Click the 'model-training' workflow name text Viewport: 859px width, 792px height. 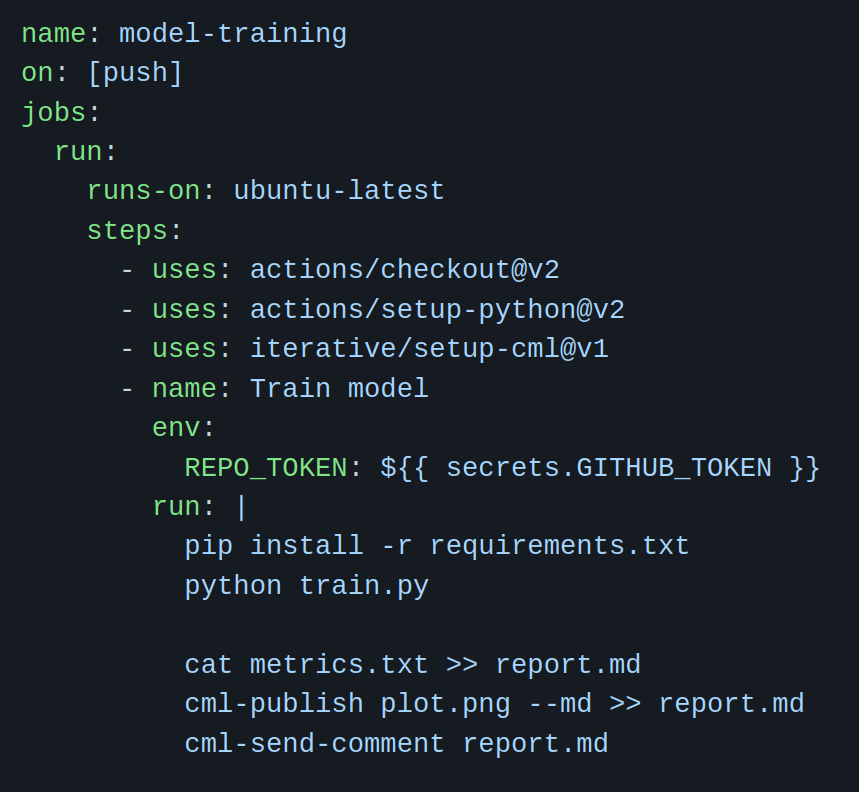[x=233, y=34]
